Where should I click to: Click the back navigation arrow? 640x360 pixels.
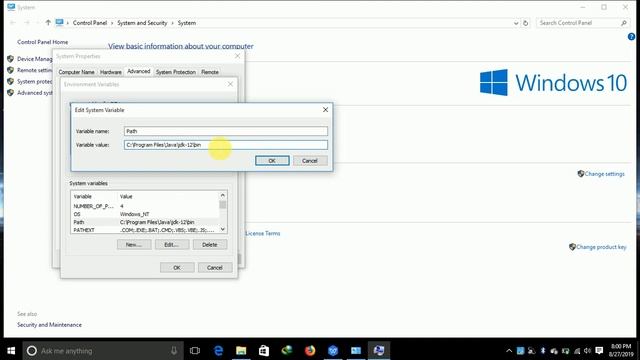coord(13,23)
